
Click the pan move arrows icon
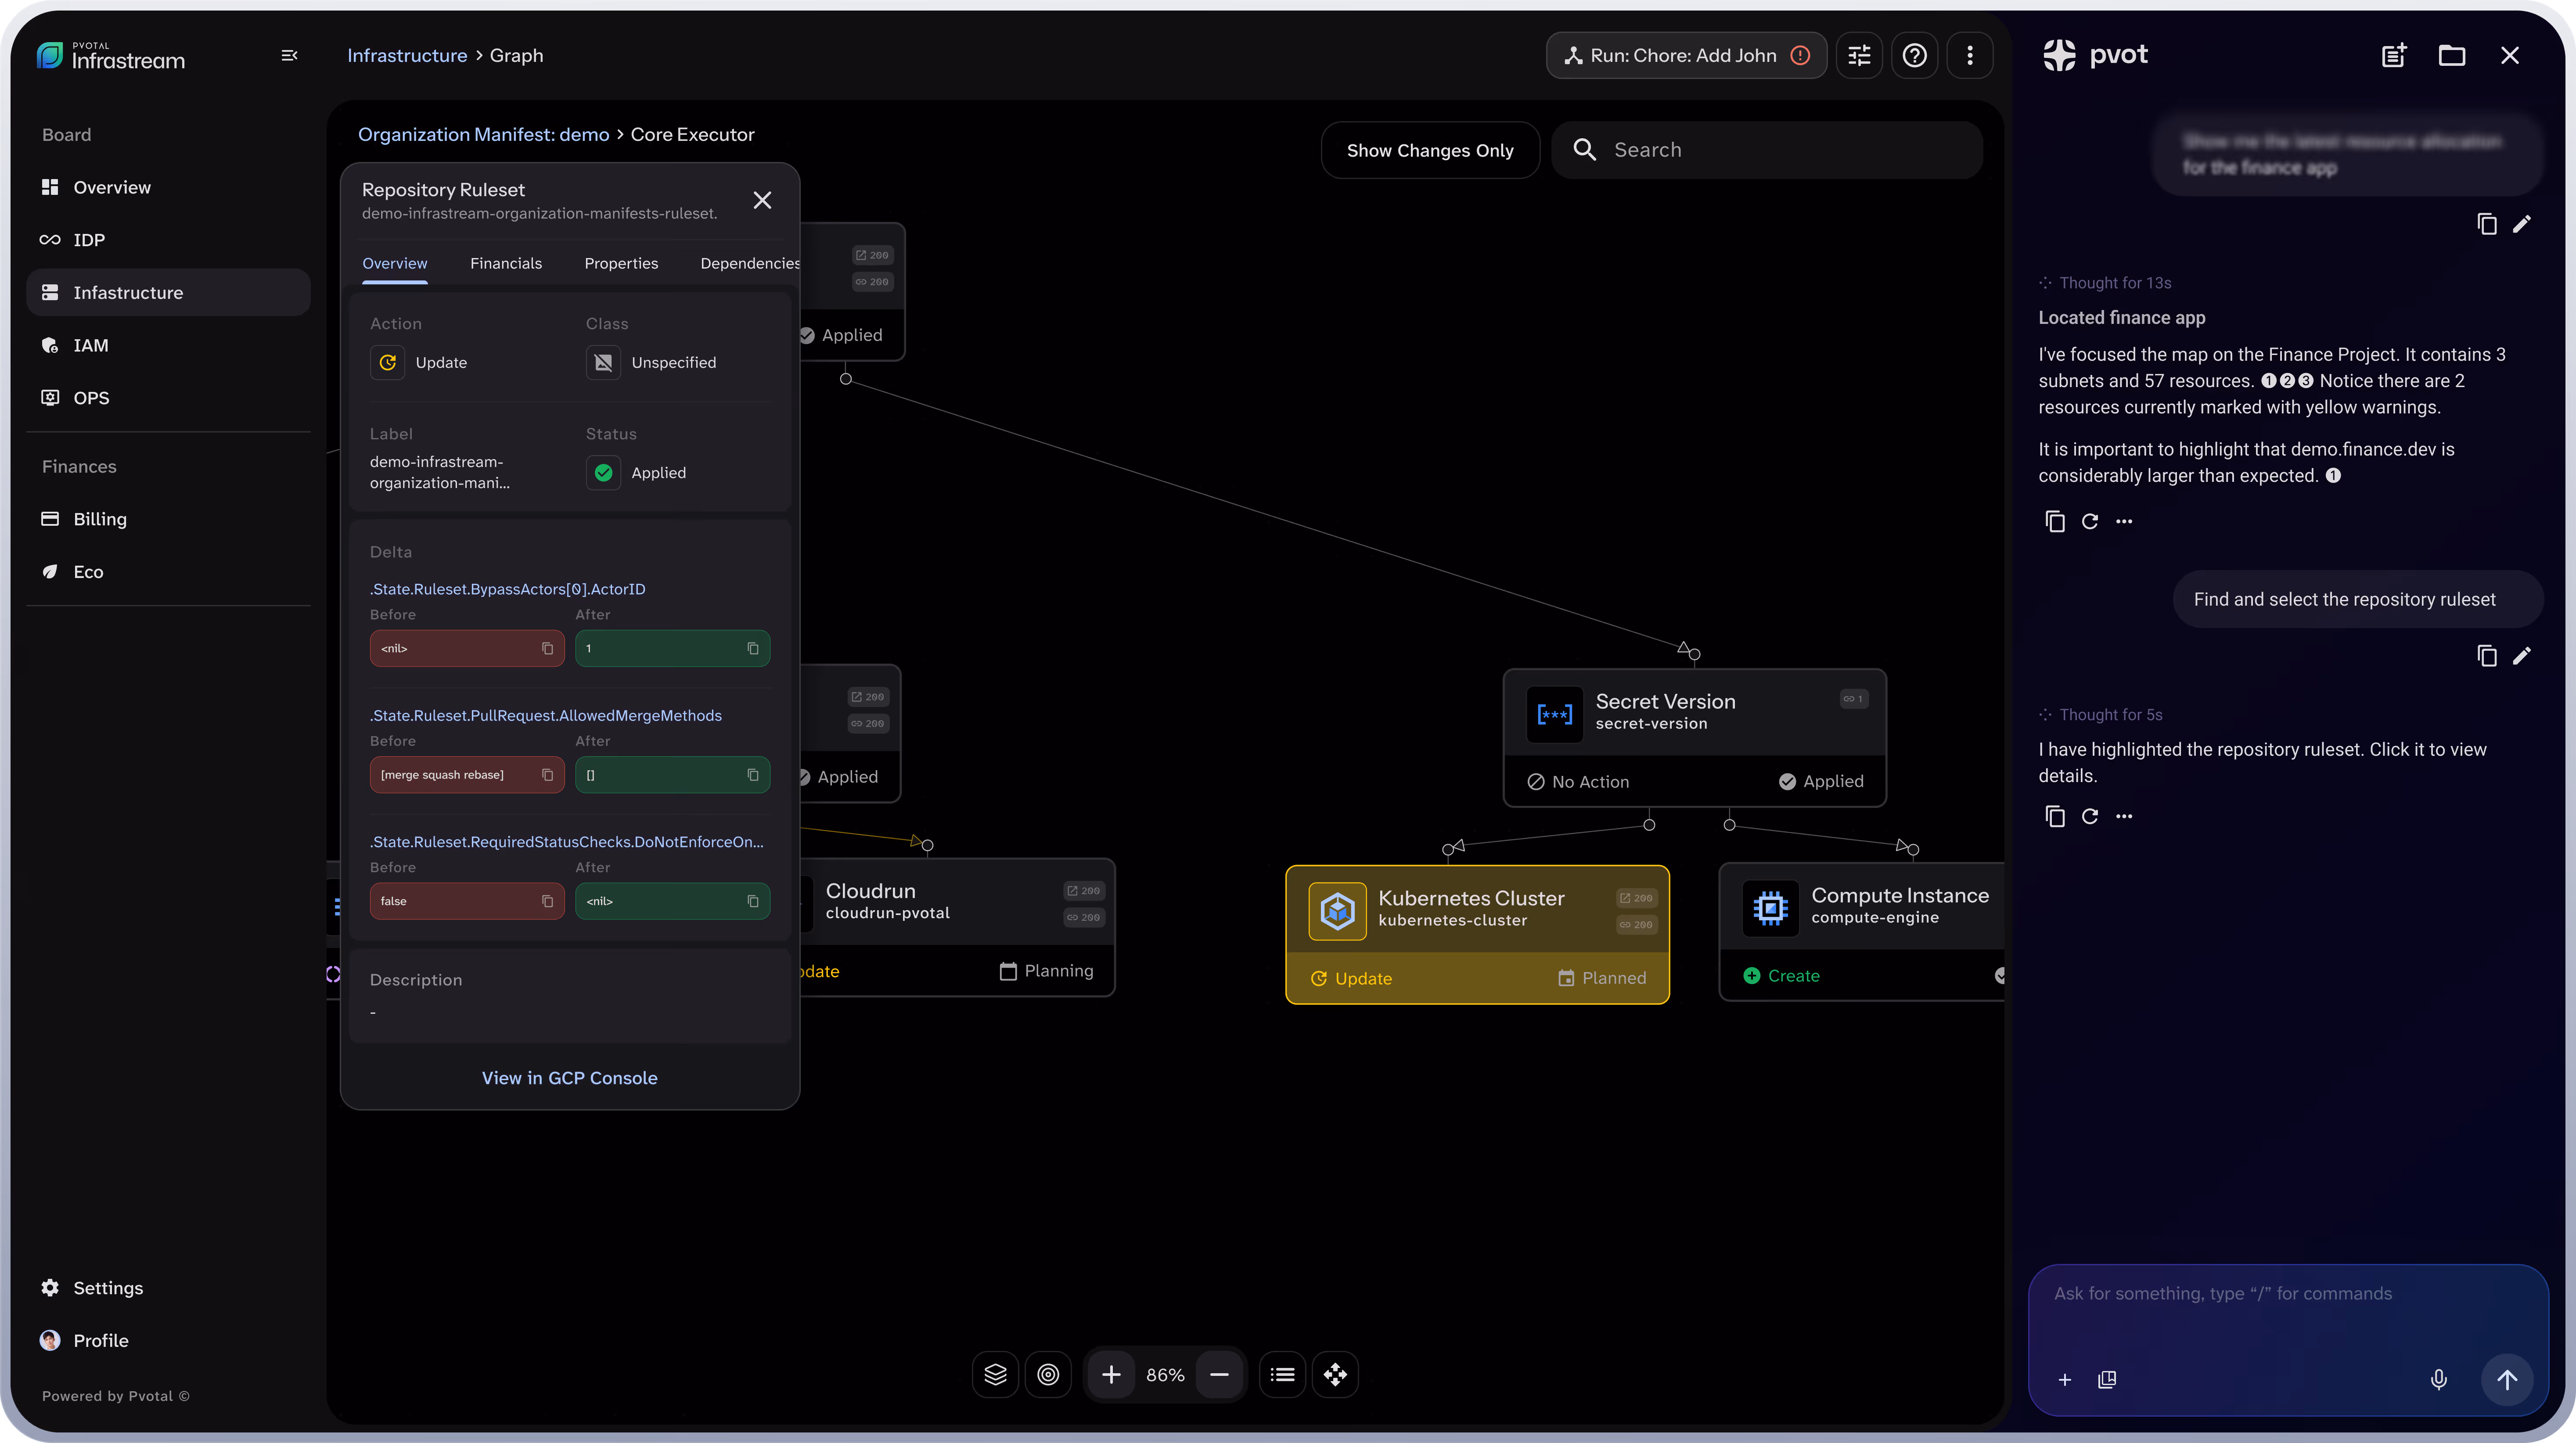tap(1335, 1375)
